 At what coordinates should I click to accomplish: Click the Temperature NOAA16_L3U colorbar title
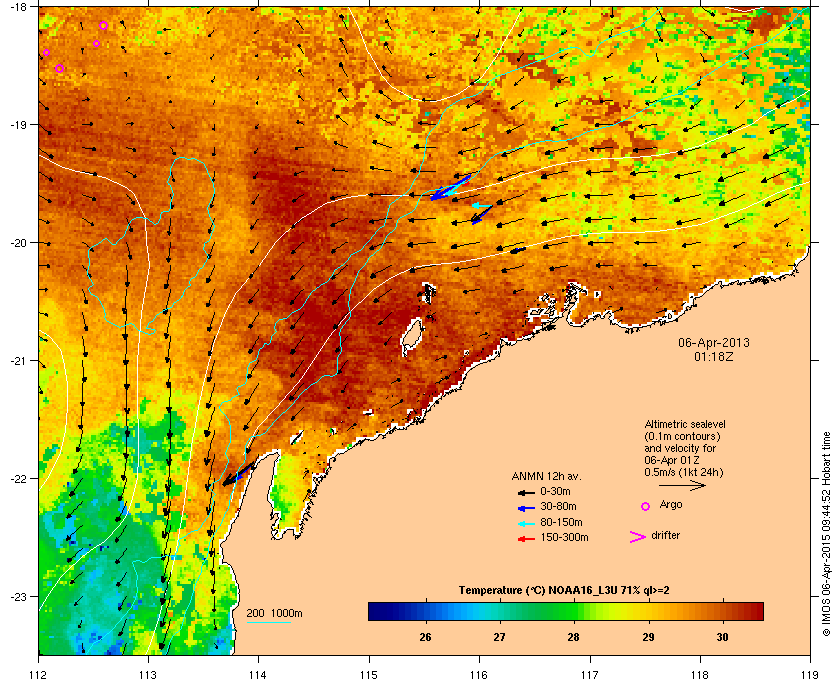[564, 591]
